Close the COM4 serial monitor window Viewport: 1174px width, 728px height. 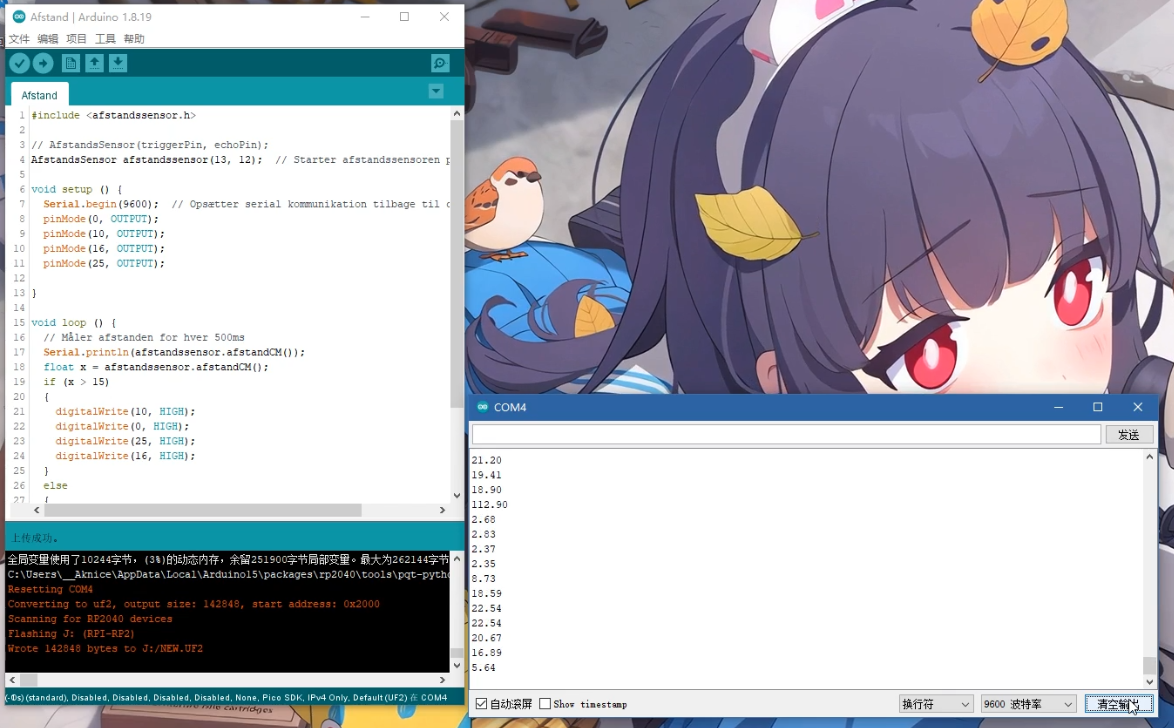[1138, 407]
